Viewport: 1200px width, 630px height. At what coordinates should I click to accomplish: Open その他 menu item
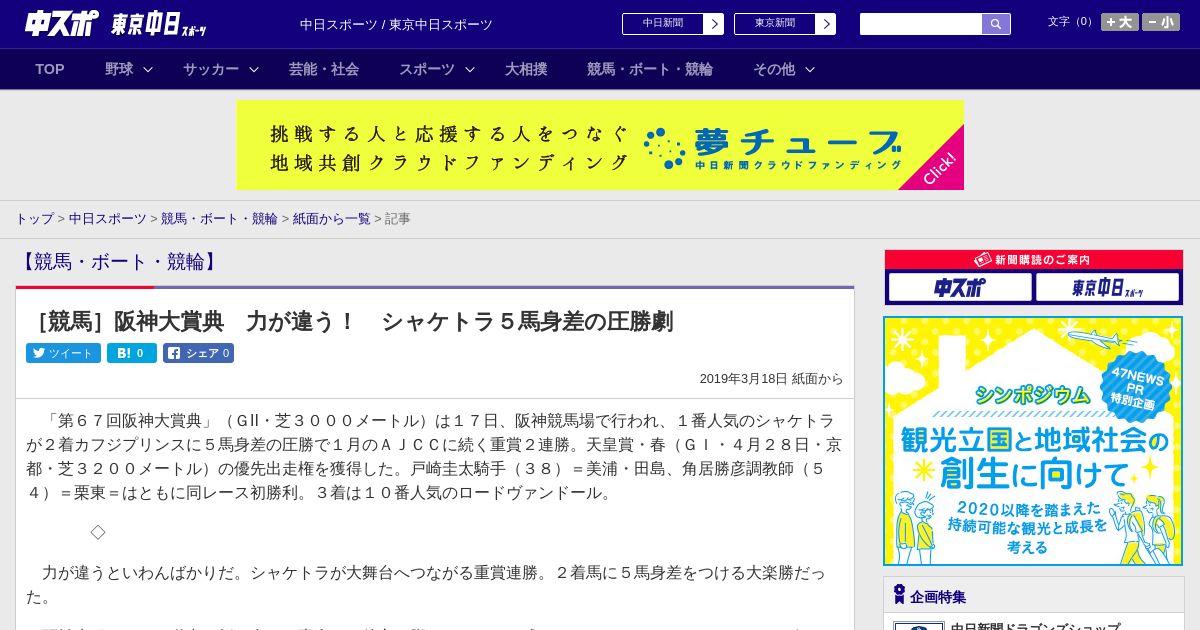coord(774,69)
